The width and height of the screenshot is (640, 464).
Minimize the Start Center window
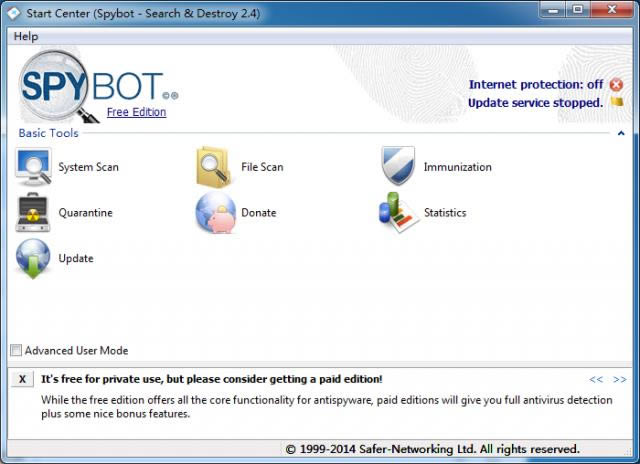click(553, 9)
